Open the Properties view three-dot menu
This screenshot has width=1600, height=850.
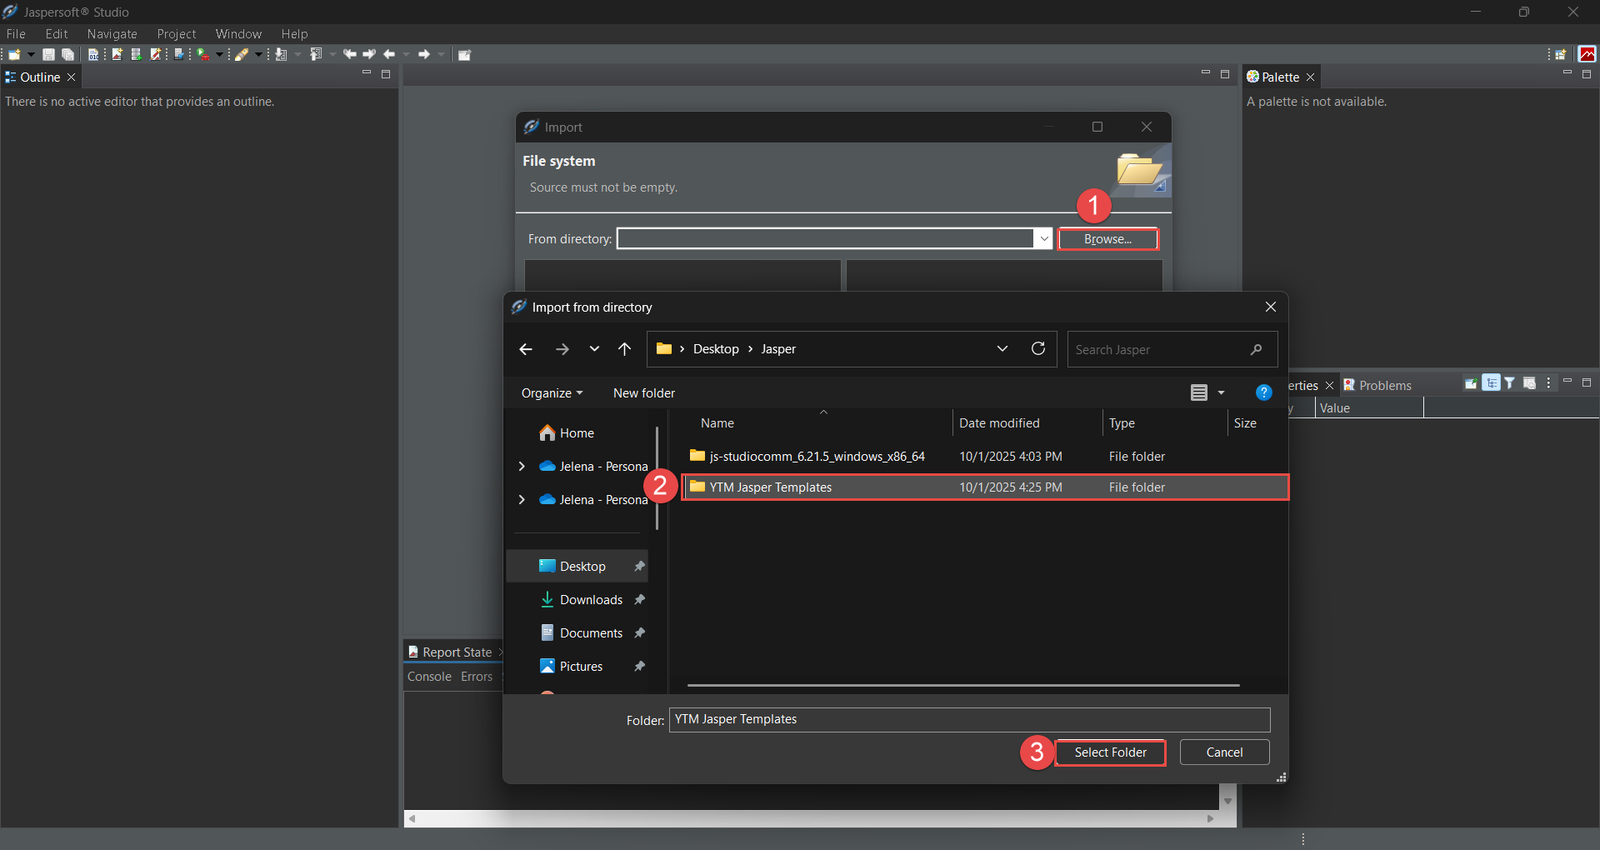(1548, 384)
